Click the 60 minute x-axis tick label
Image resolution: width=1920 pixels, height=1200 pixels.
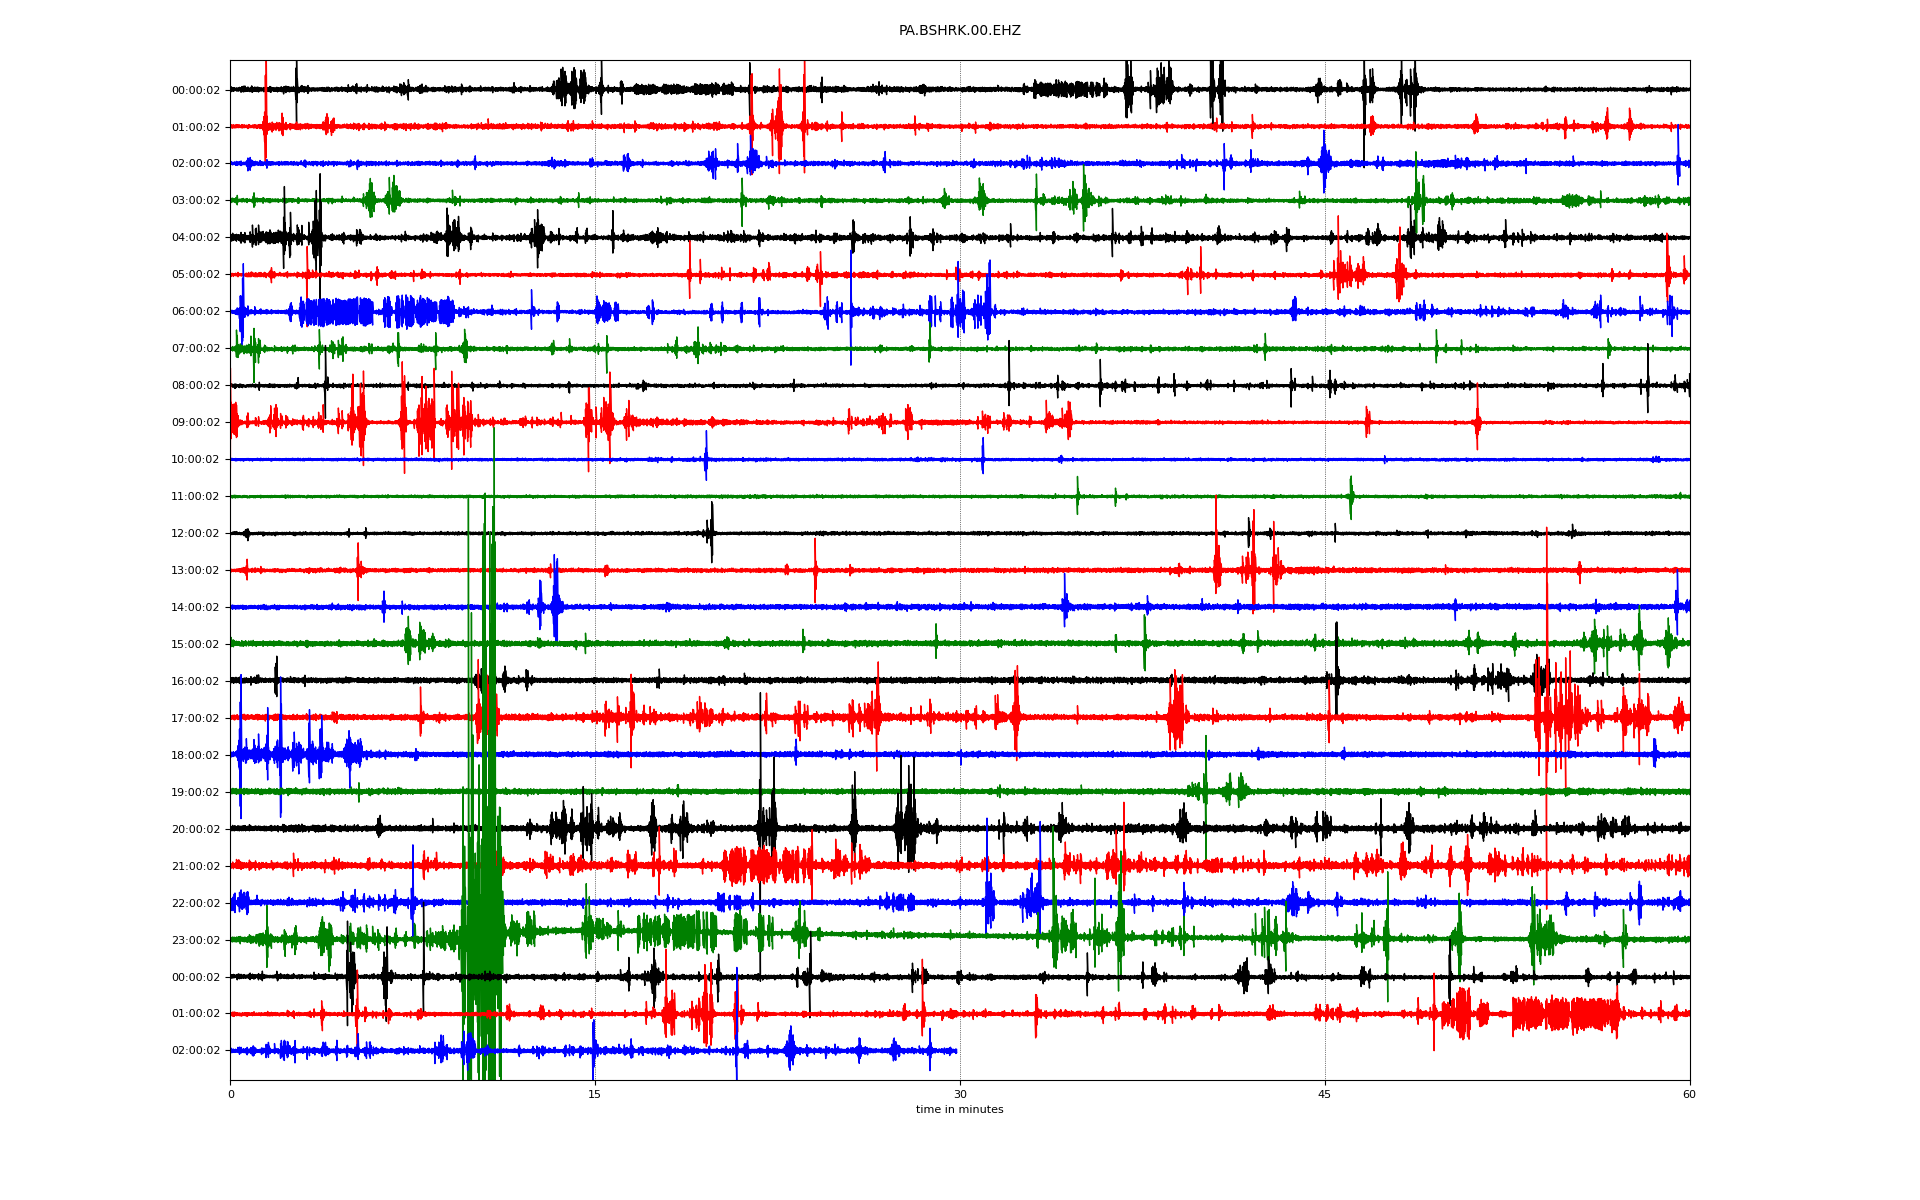pyautogui.click(x=1689, y=1094)
